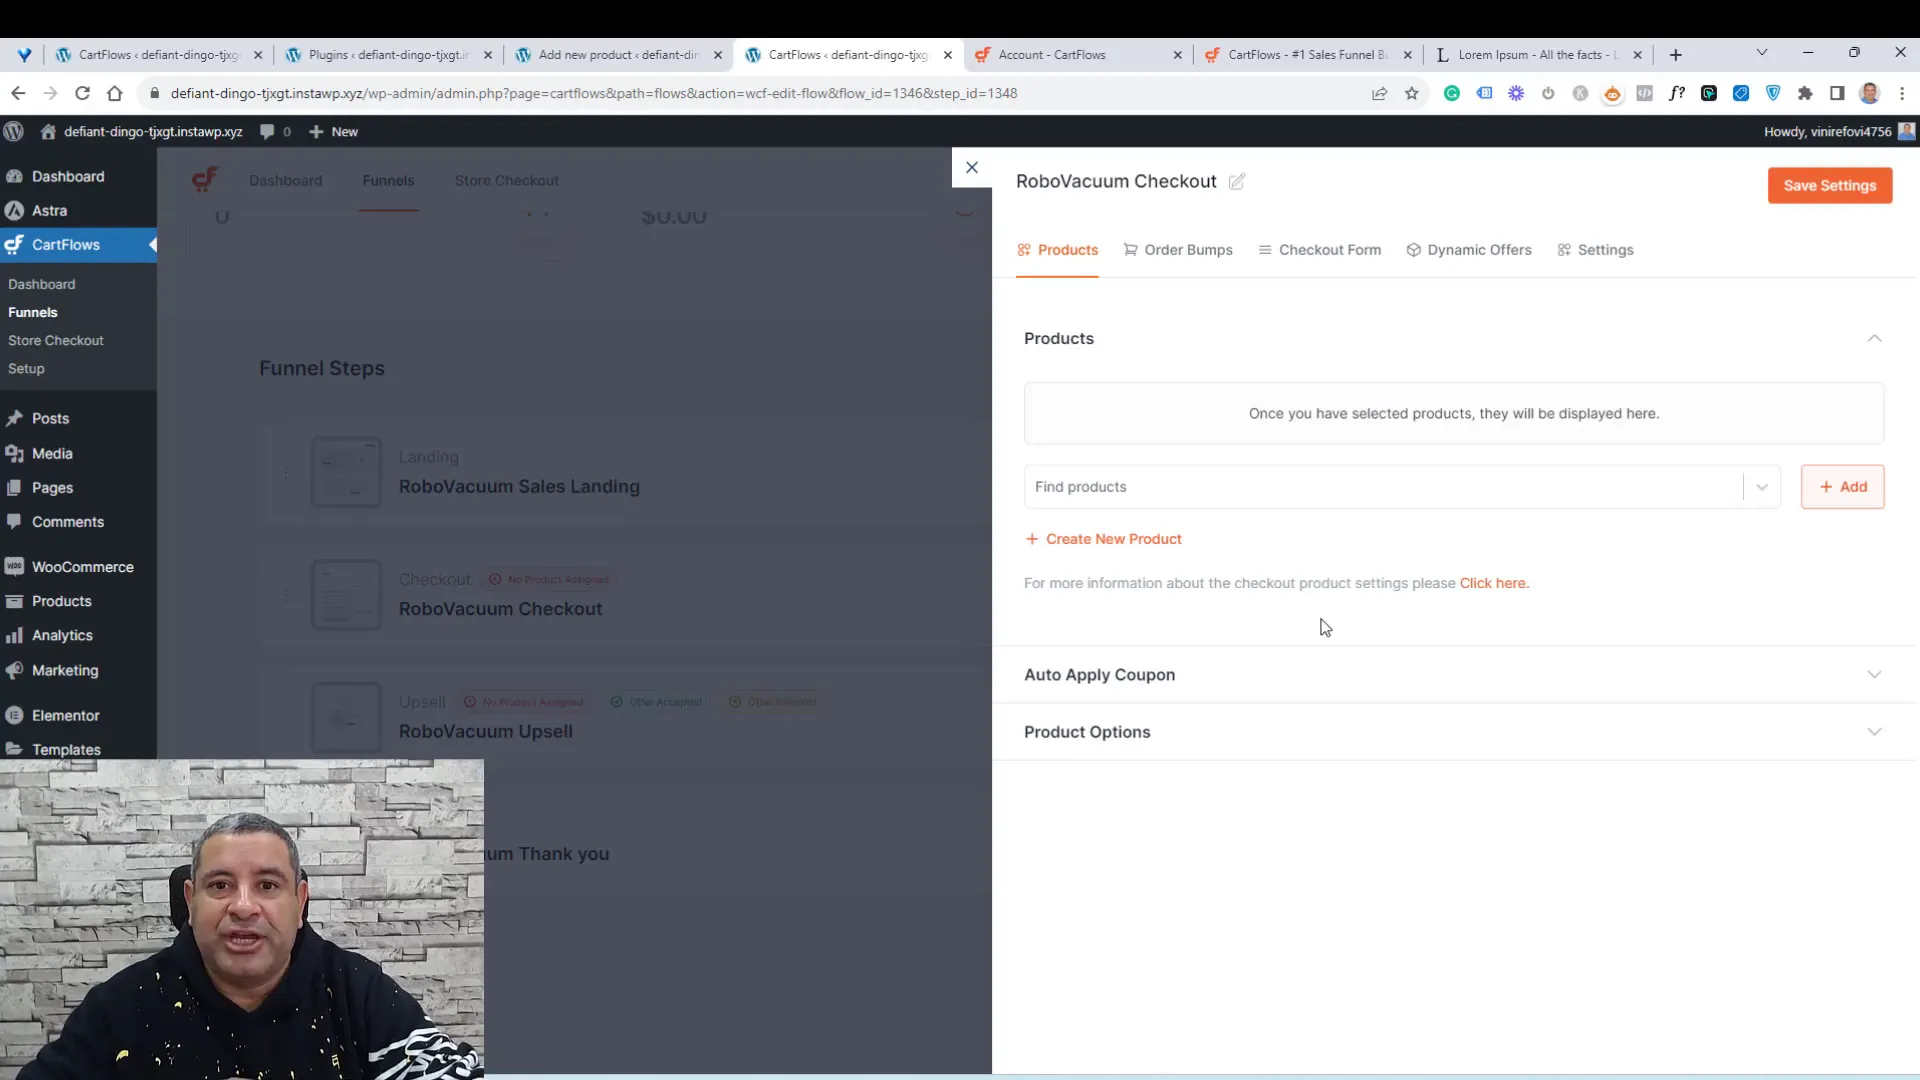The width and height of the screenshot is (1920, 1080).
Task: Open the Order Bumps tab
Action: tap(1178, 250)
